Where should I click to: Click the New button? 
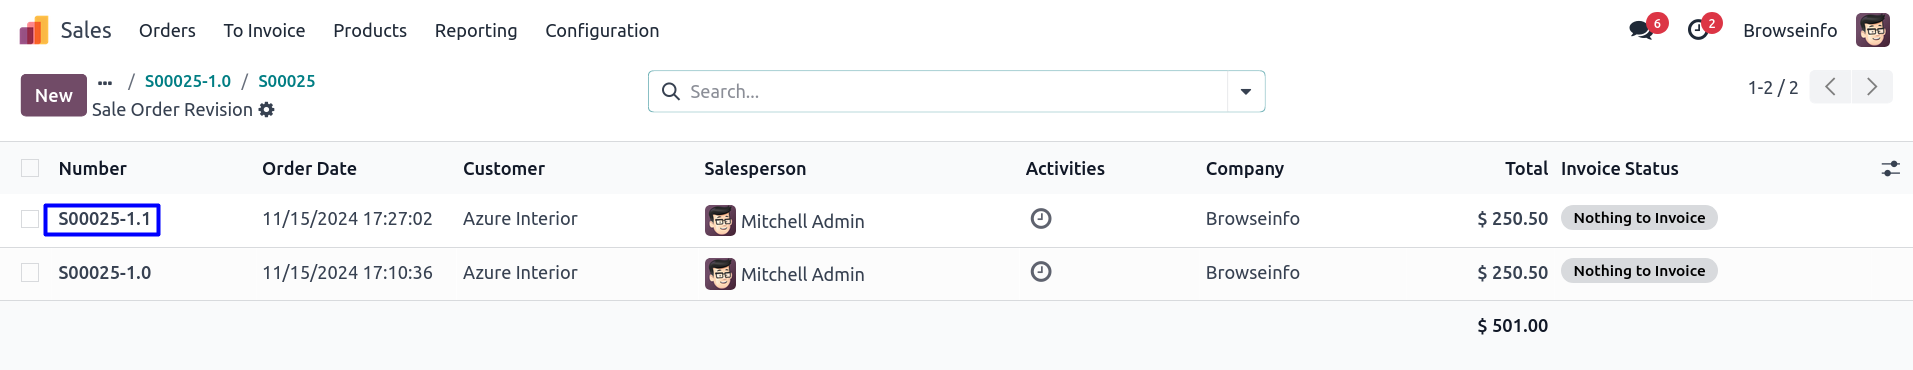coord(54,95)
